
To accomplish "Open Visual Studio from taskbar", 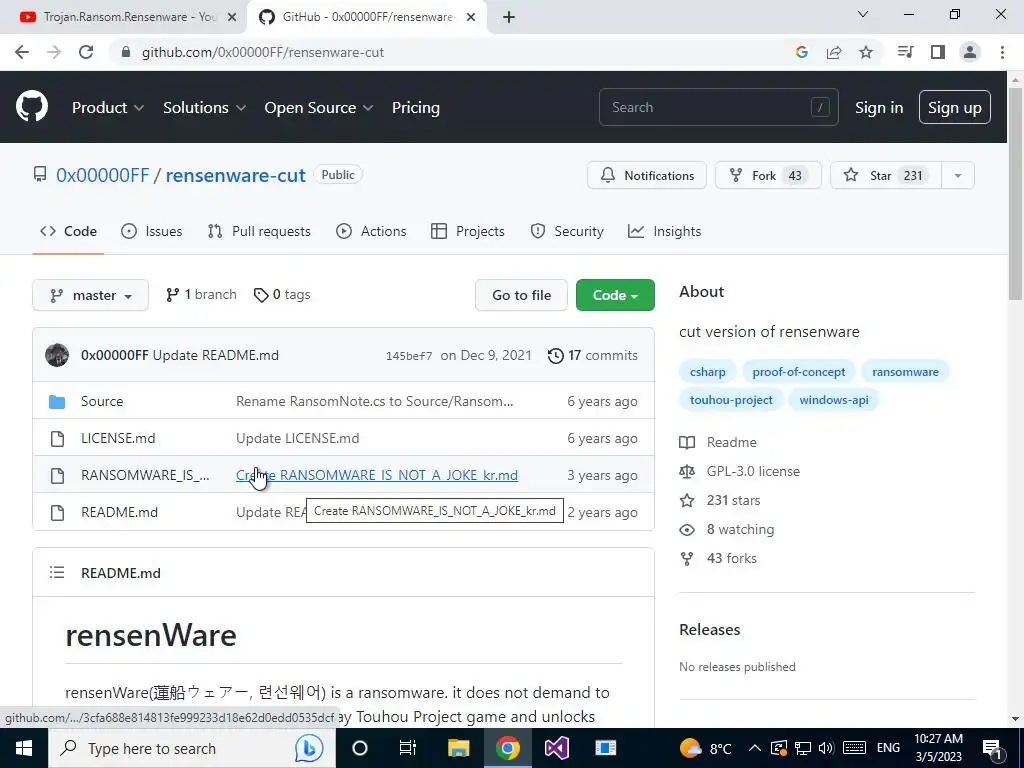I will (557, 748).
